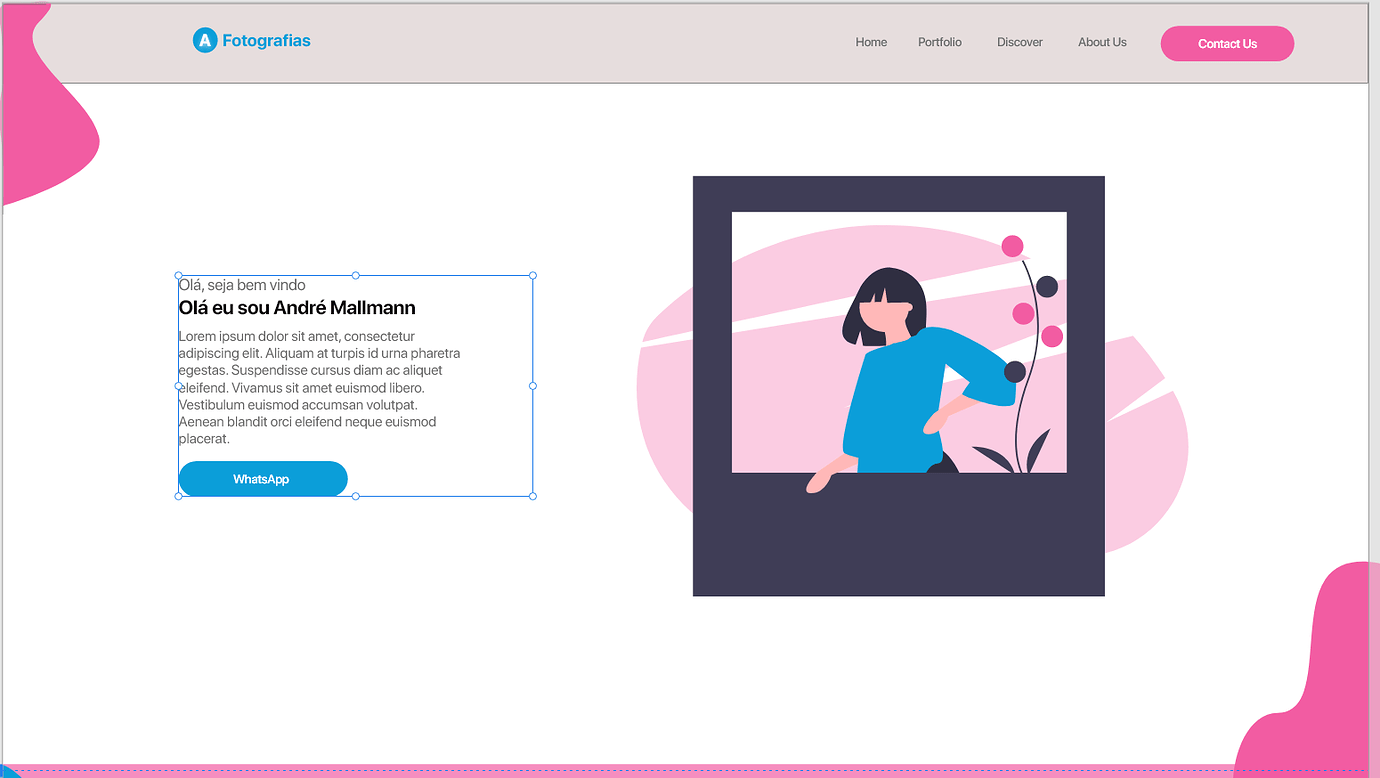Select the "Olá eu sou André Mallmann" heading
Viewport: 1380px width, 778px height.
click(297, 308)
